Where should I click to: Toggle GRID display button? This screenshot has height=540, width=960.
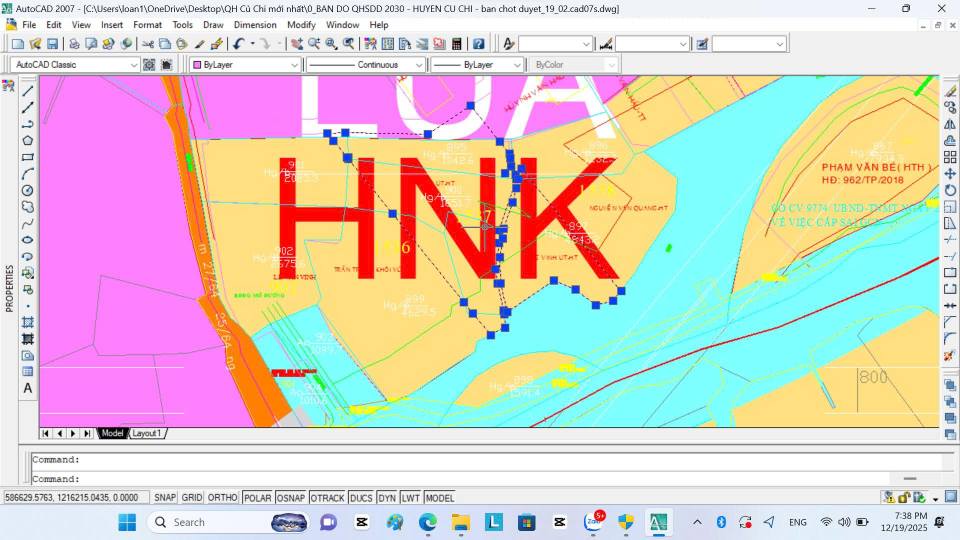click(x=191, y=498)
